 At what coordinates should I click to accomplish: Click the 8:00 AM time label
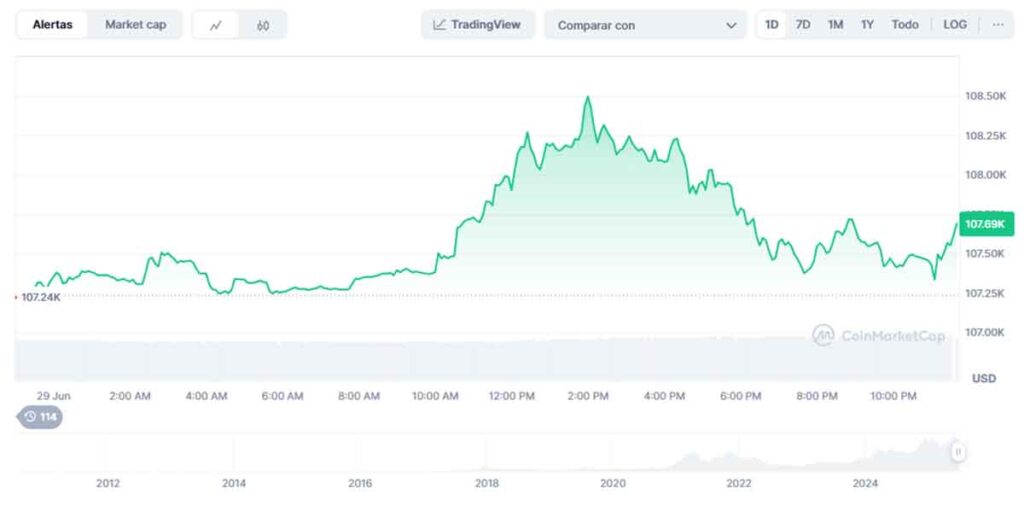click(x=359, y=396)
